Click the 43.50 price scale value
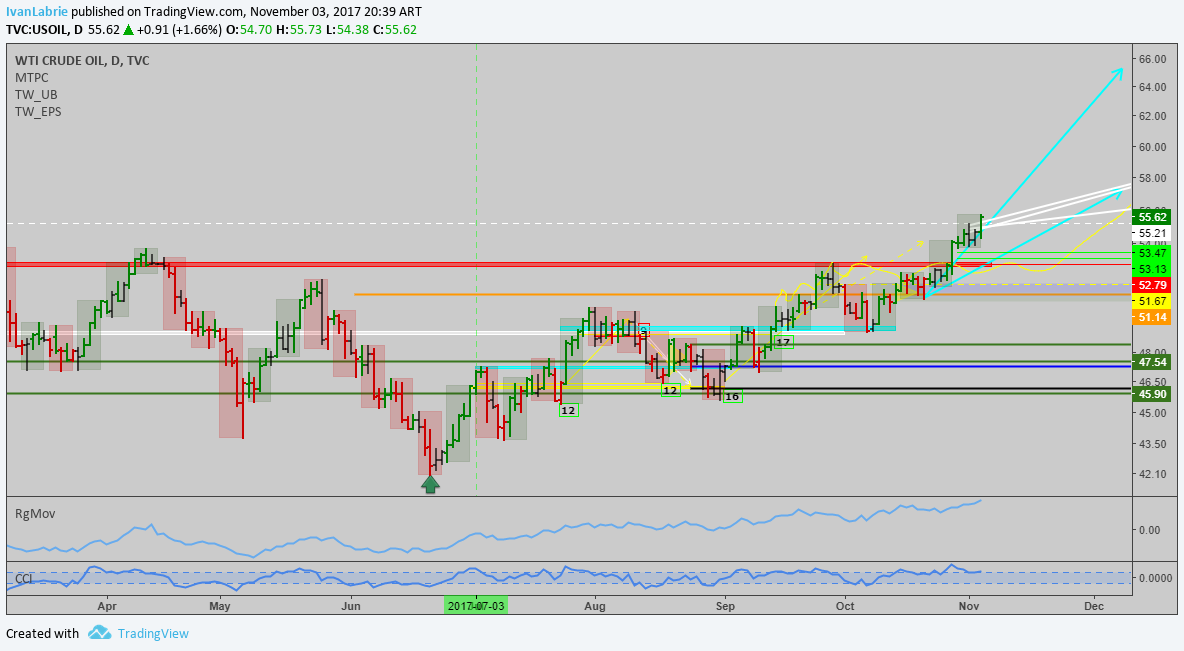 coord(1153,443)
